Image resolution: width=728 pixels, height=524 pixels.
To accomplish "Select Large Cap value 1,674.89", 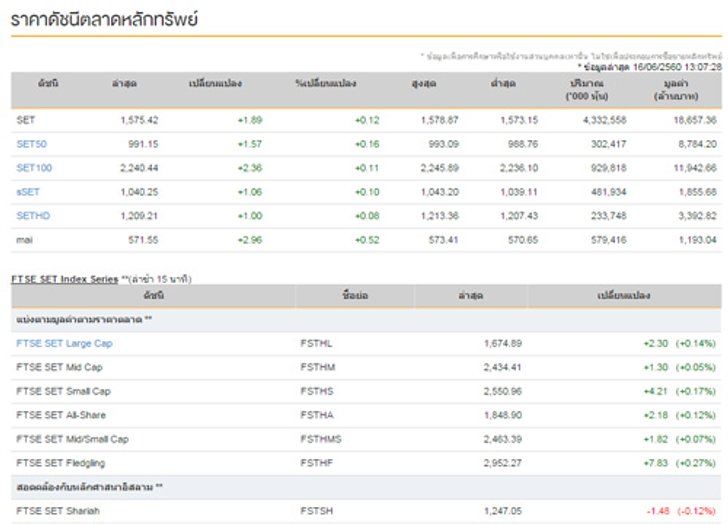I will 503,343.
